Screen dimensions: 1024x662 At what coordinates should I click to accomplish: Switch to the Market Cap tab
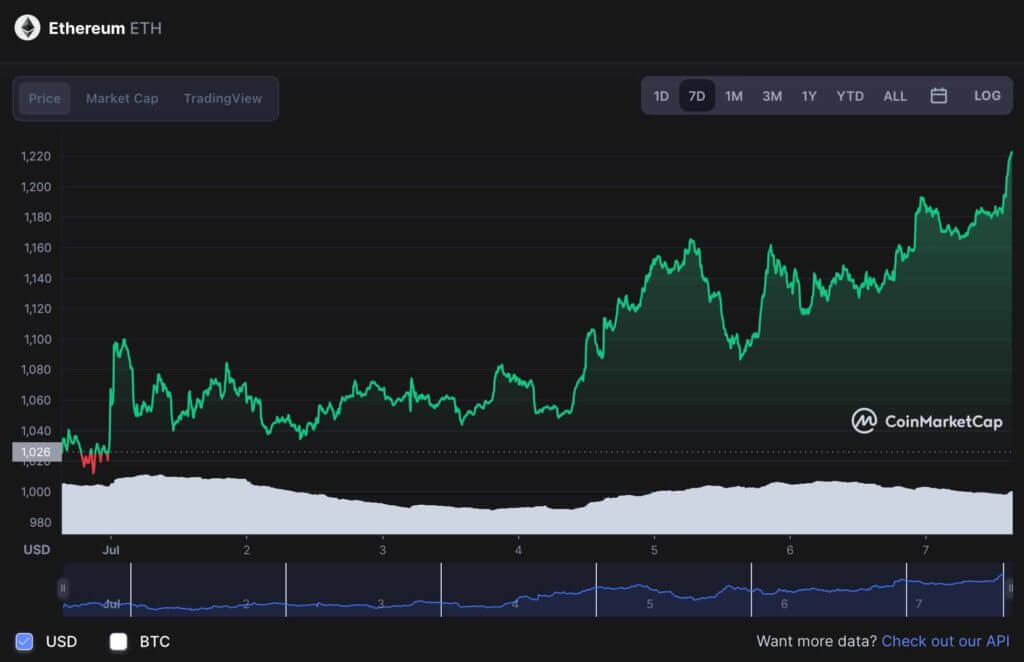point(122,99)
